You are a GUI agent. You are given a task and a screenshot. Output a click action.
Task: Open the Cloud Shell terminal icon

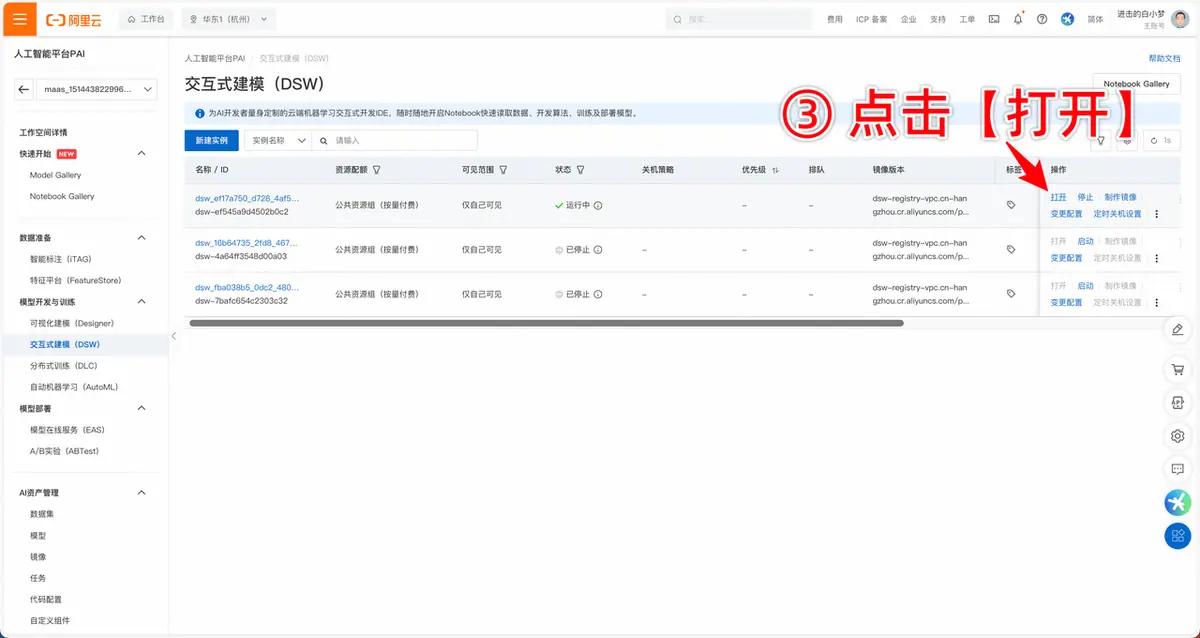pos(994,19)
